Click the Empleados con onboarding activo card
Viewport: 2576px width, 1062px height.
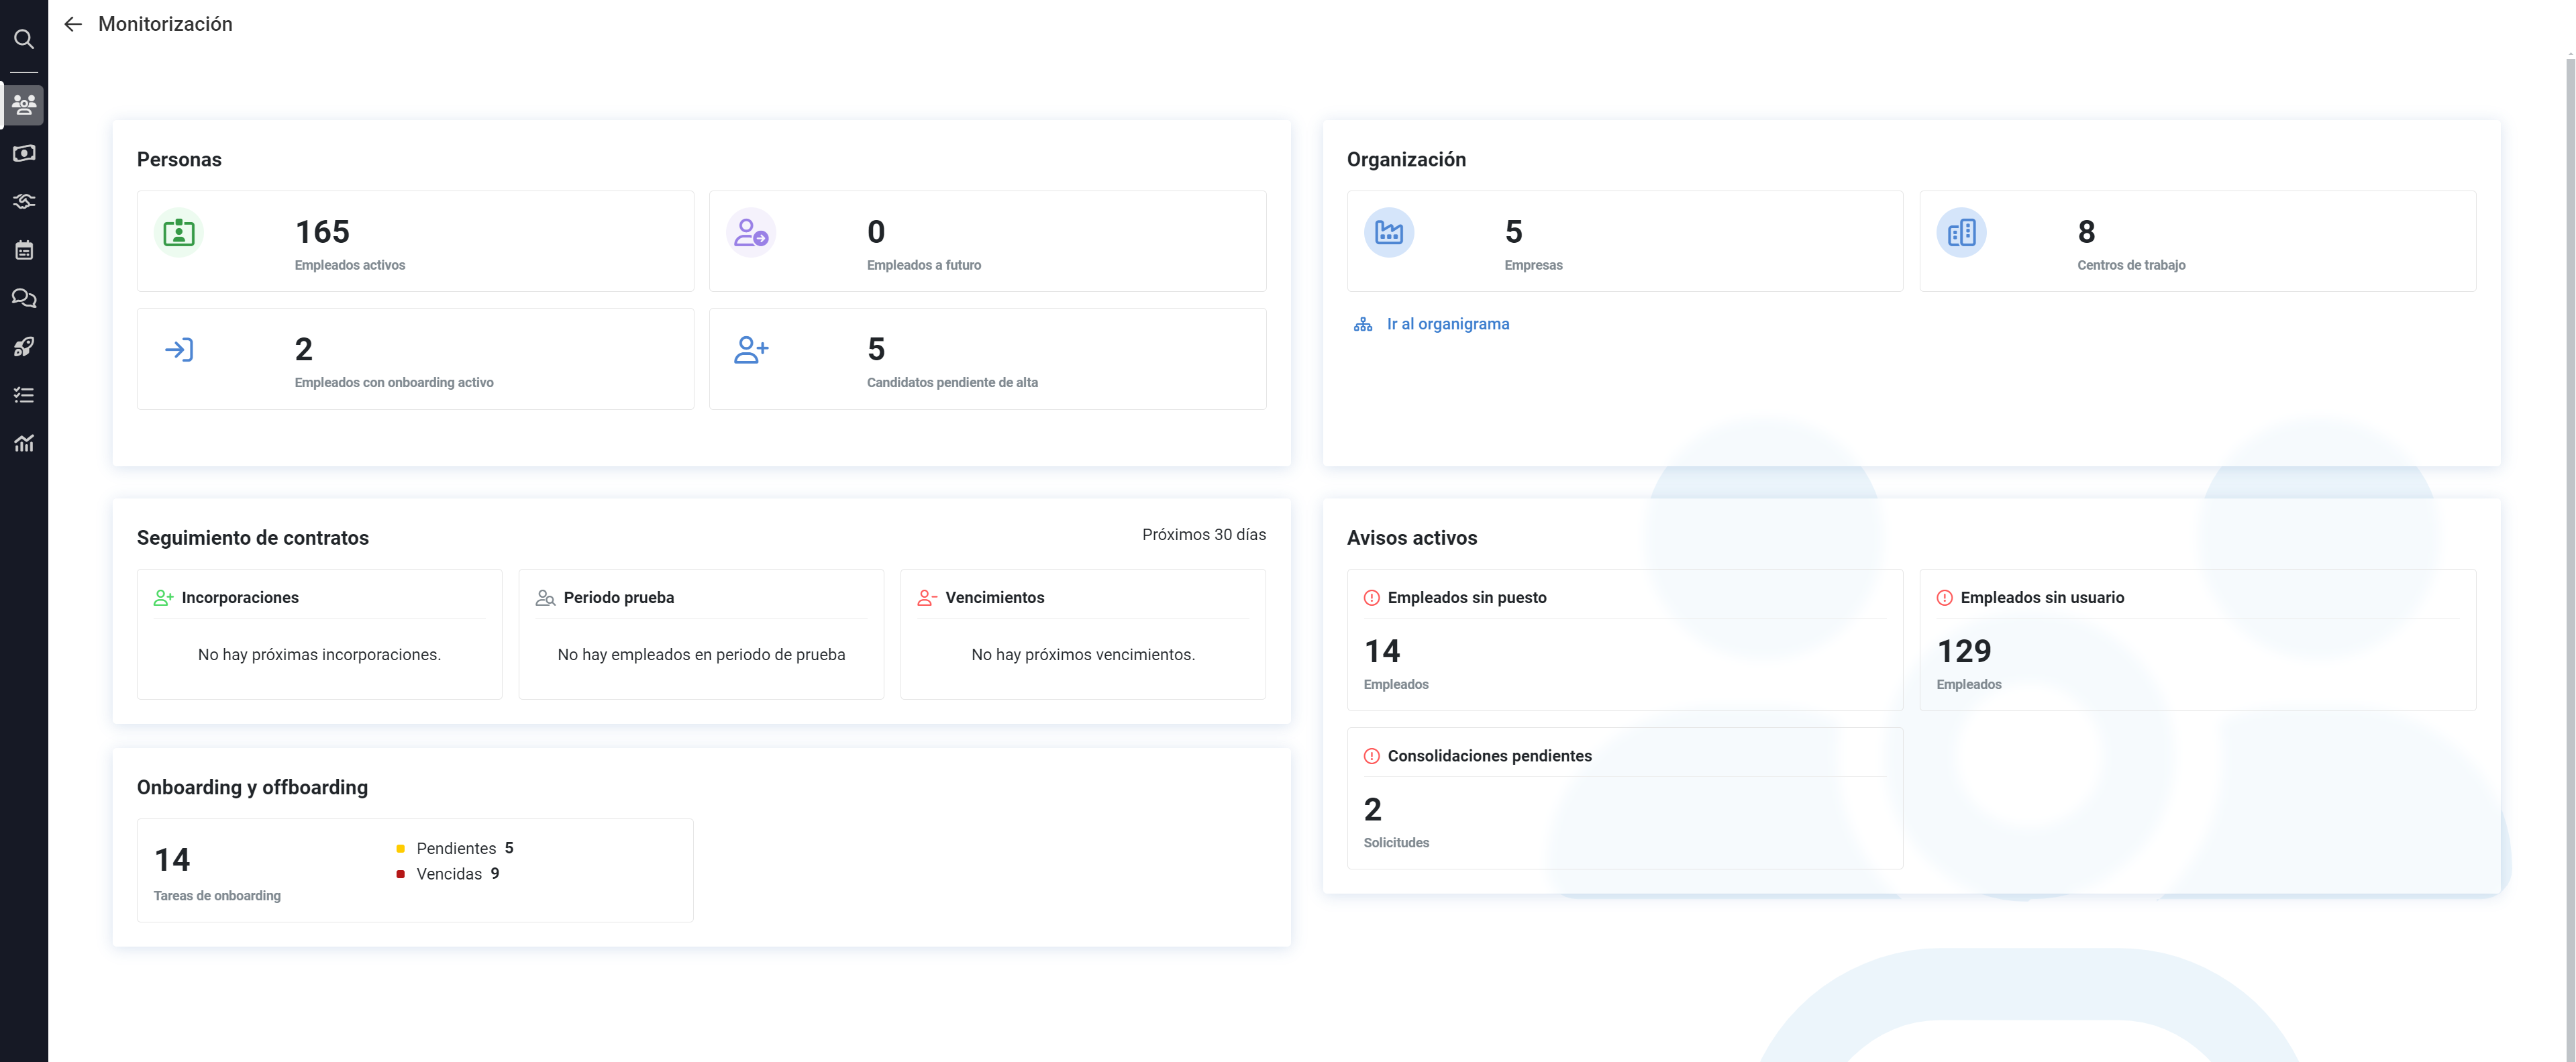(415, 359)
